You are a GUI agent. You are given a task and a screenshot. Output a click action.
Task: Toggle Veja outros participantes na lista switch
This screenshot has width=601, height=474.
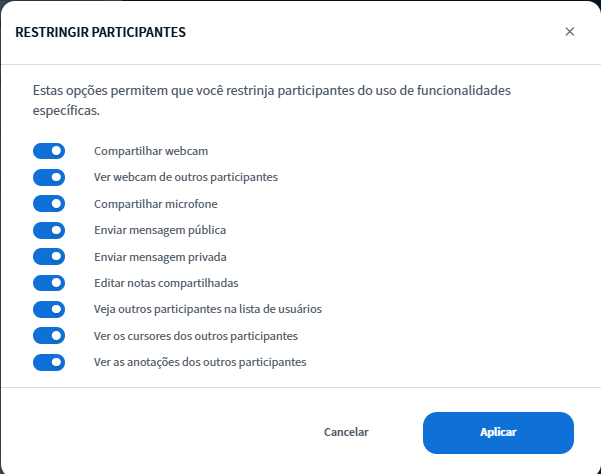pos(49,309)
